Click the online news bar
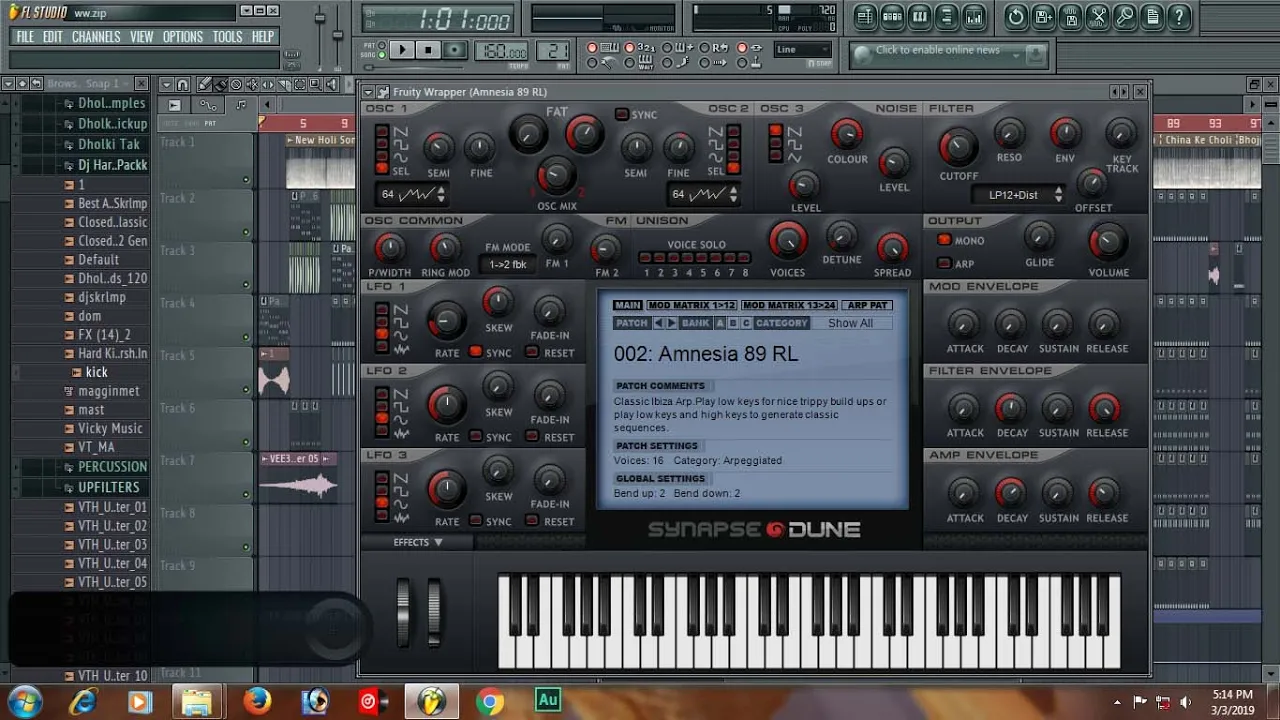This screenshot has width=1280, height=720. click(x=948, y=55)
